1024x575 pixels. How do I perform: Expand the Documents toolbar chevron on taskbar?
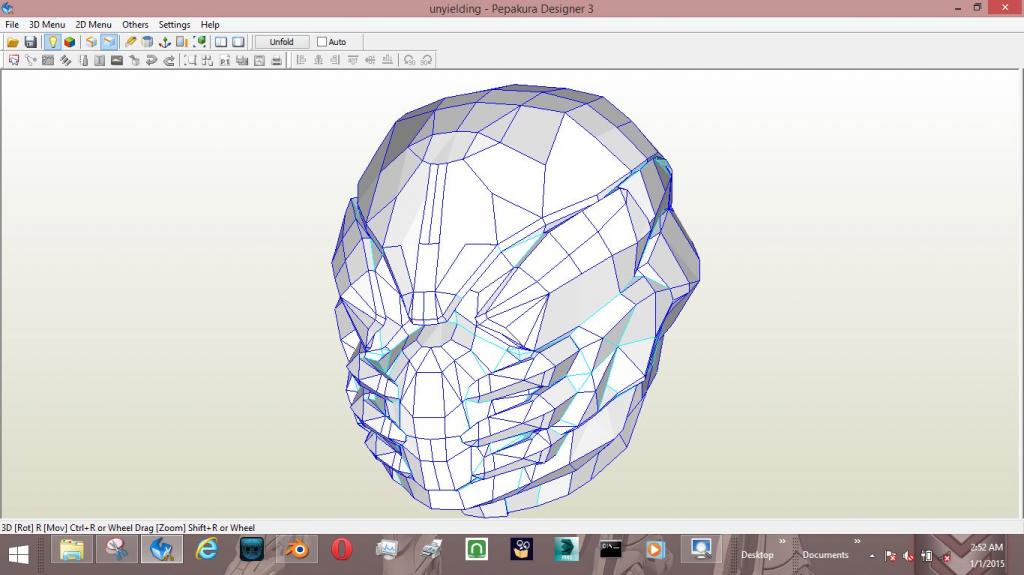click(x=857, y=542)
